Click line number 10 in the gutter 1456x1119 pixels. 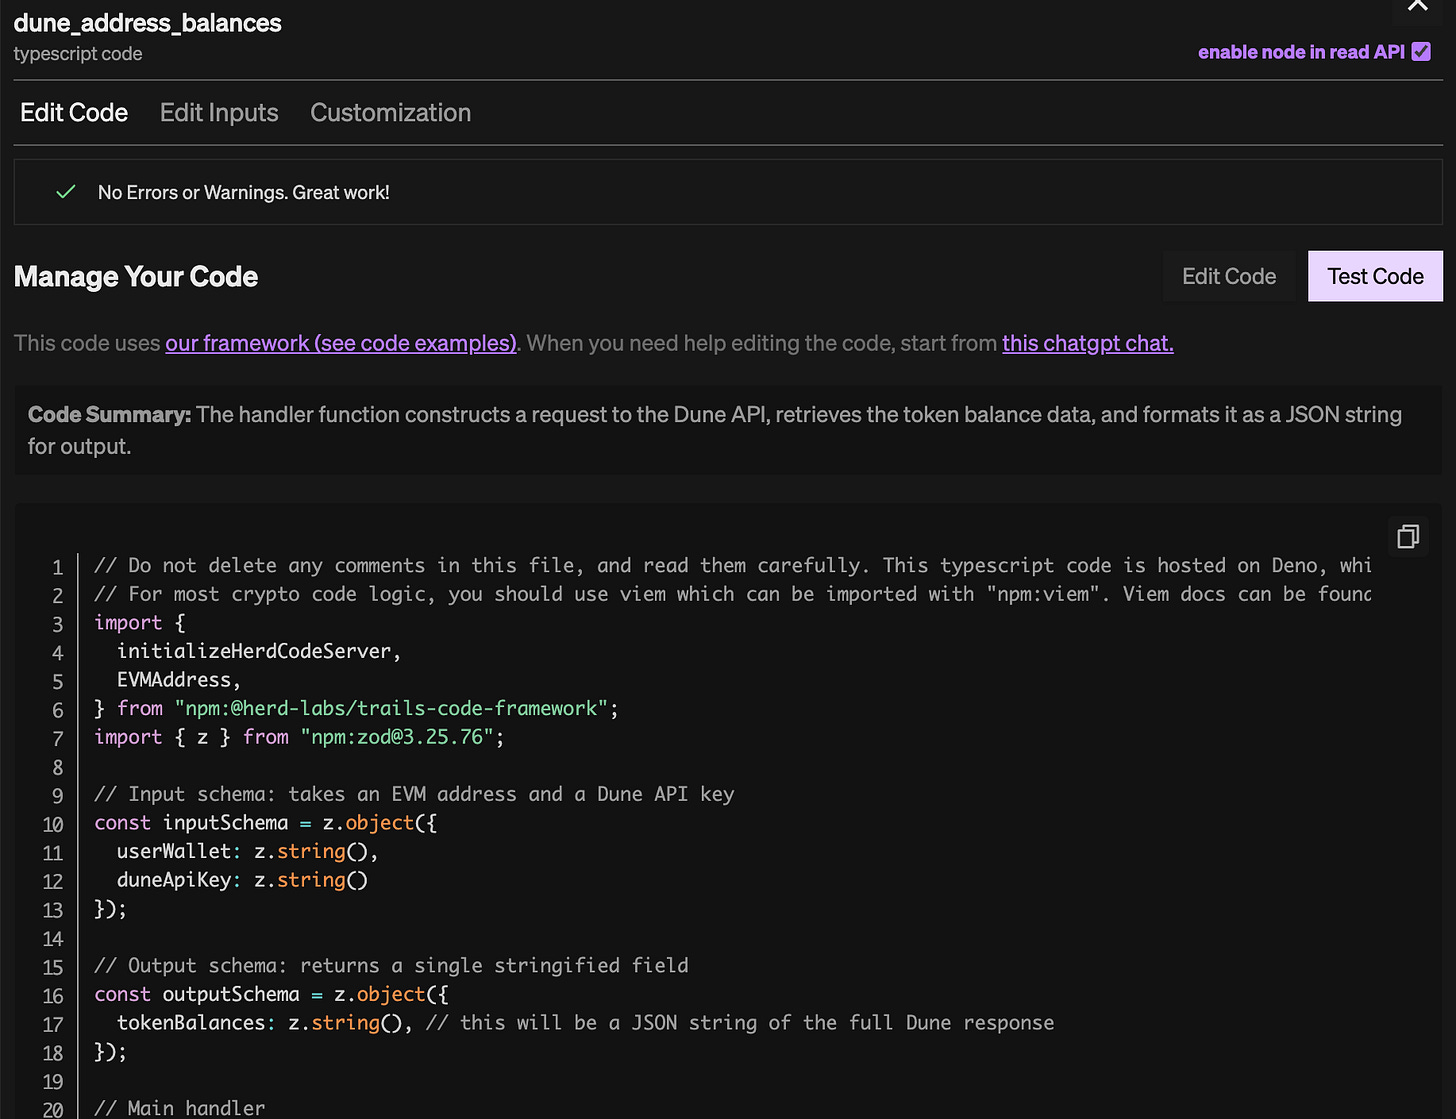pos(53,824)
